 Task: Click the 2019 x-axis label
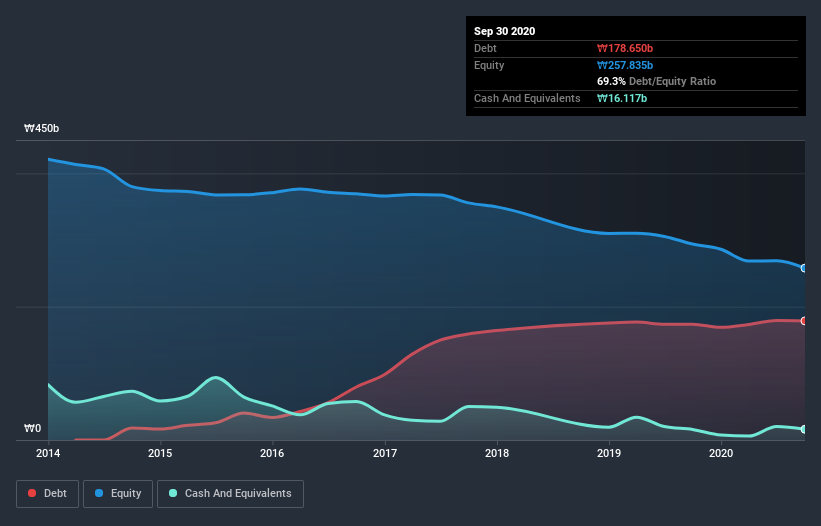tap(609, 453)
